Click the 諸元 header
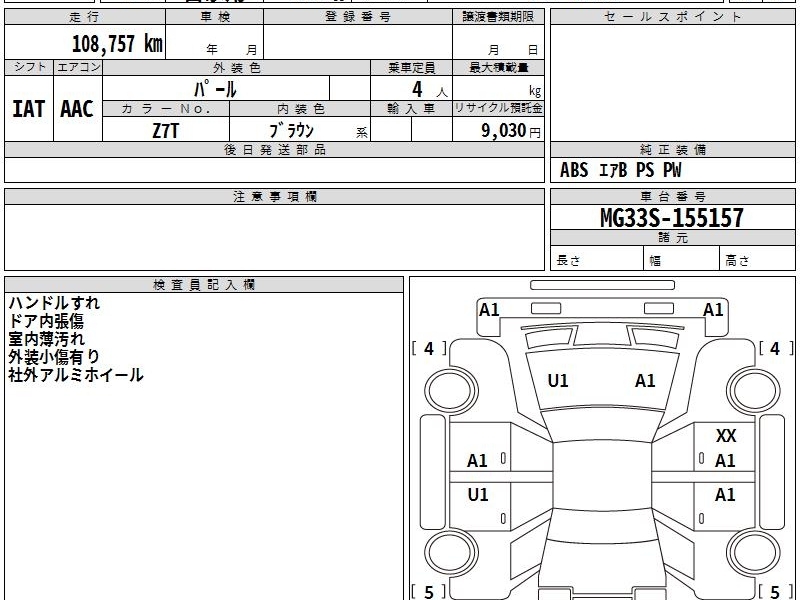The height and width of the screenshot is (600, 800). 672,238
